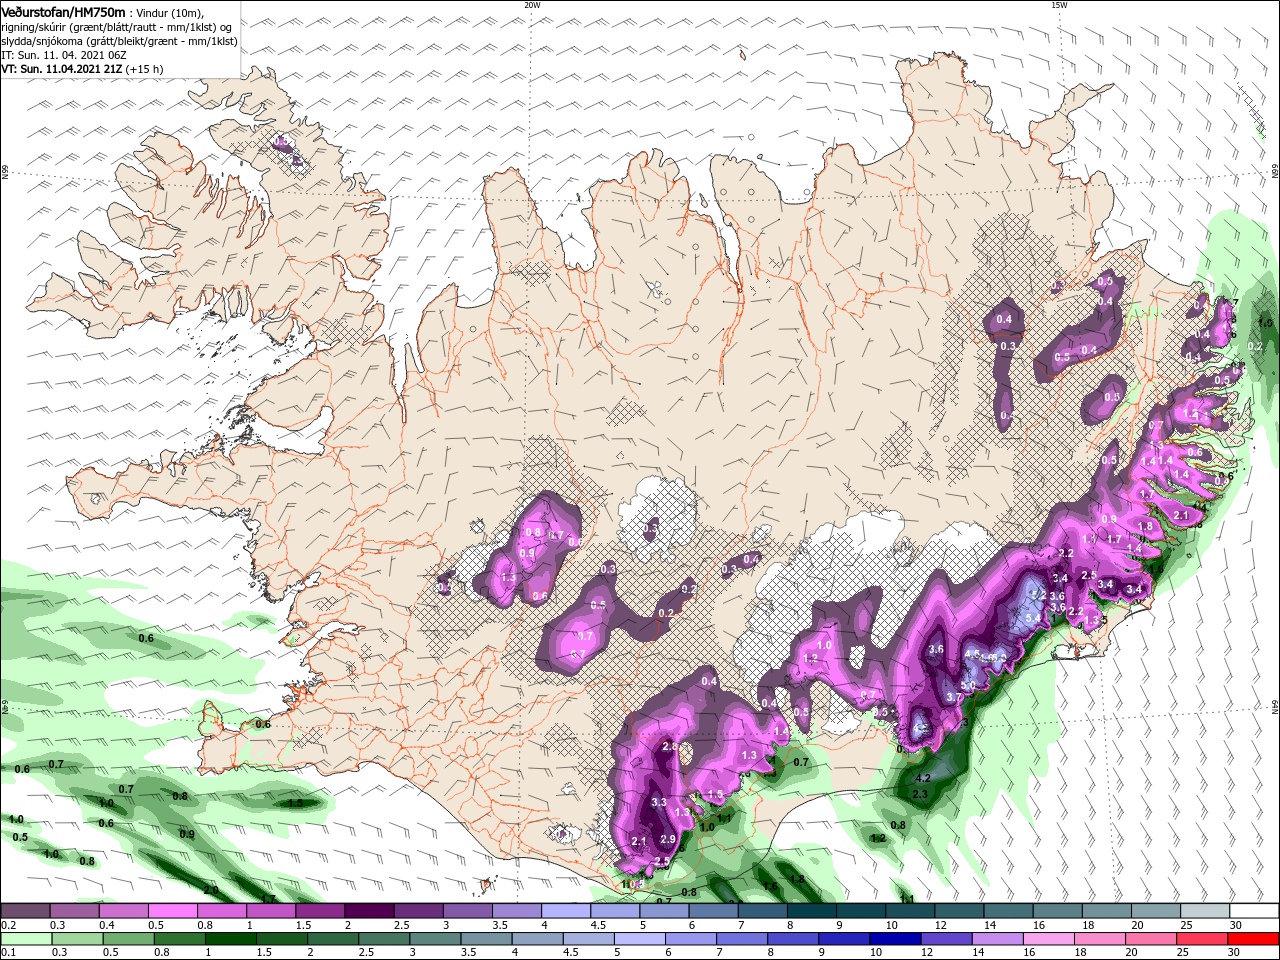Click the near-white swatch between 25 and 30, upper legend
Image resolution: width=1280 pixels, height=960 pixels.
(x=1205, y=911)
